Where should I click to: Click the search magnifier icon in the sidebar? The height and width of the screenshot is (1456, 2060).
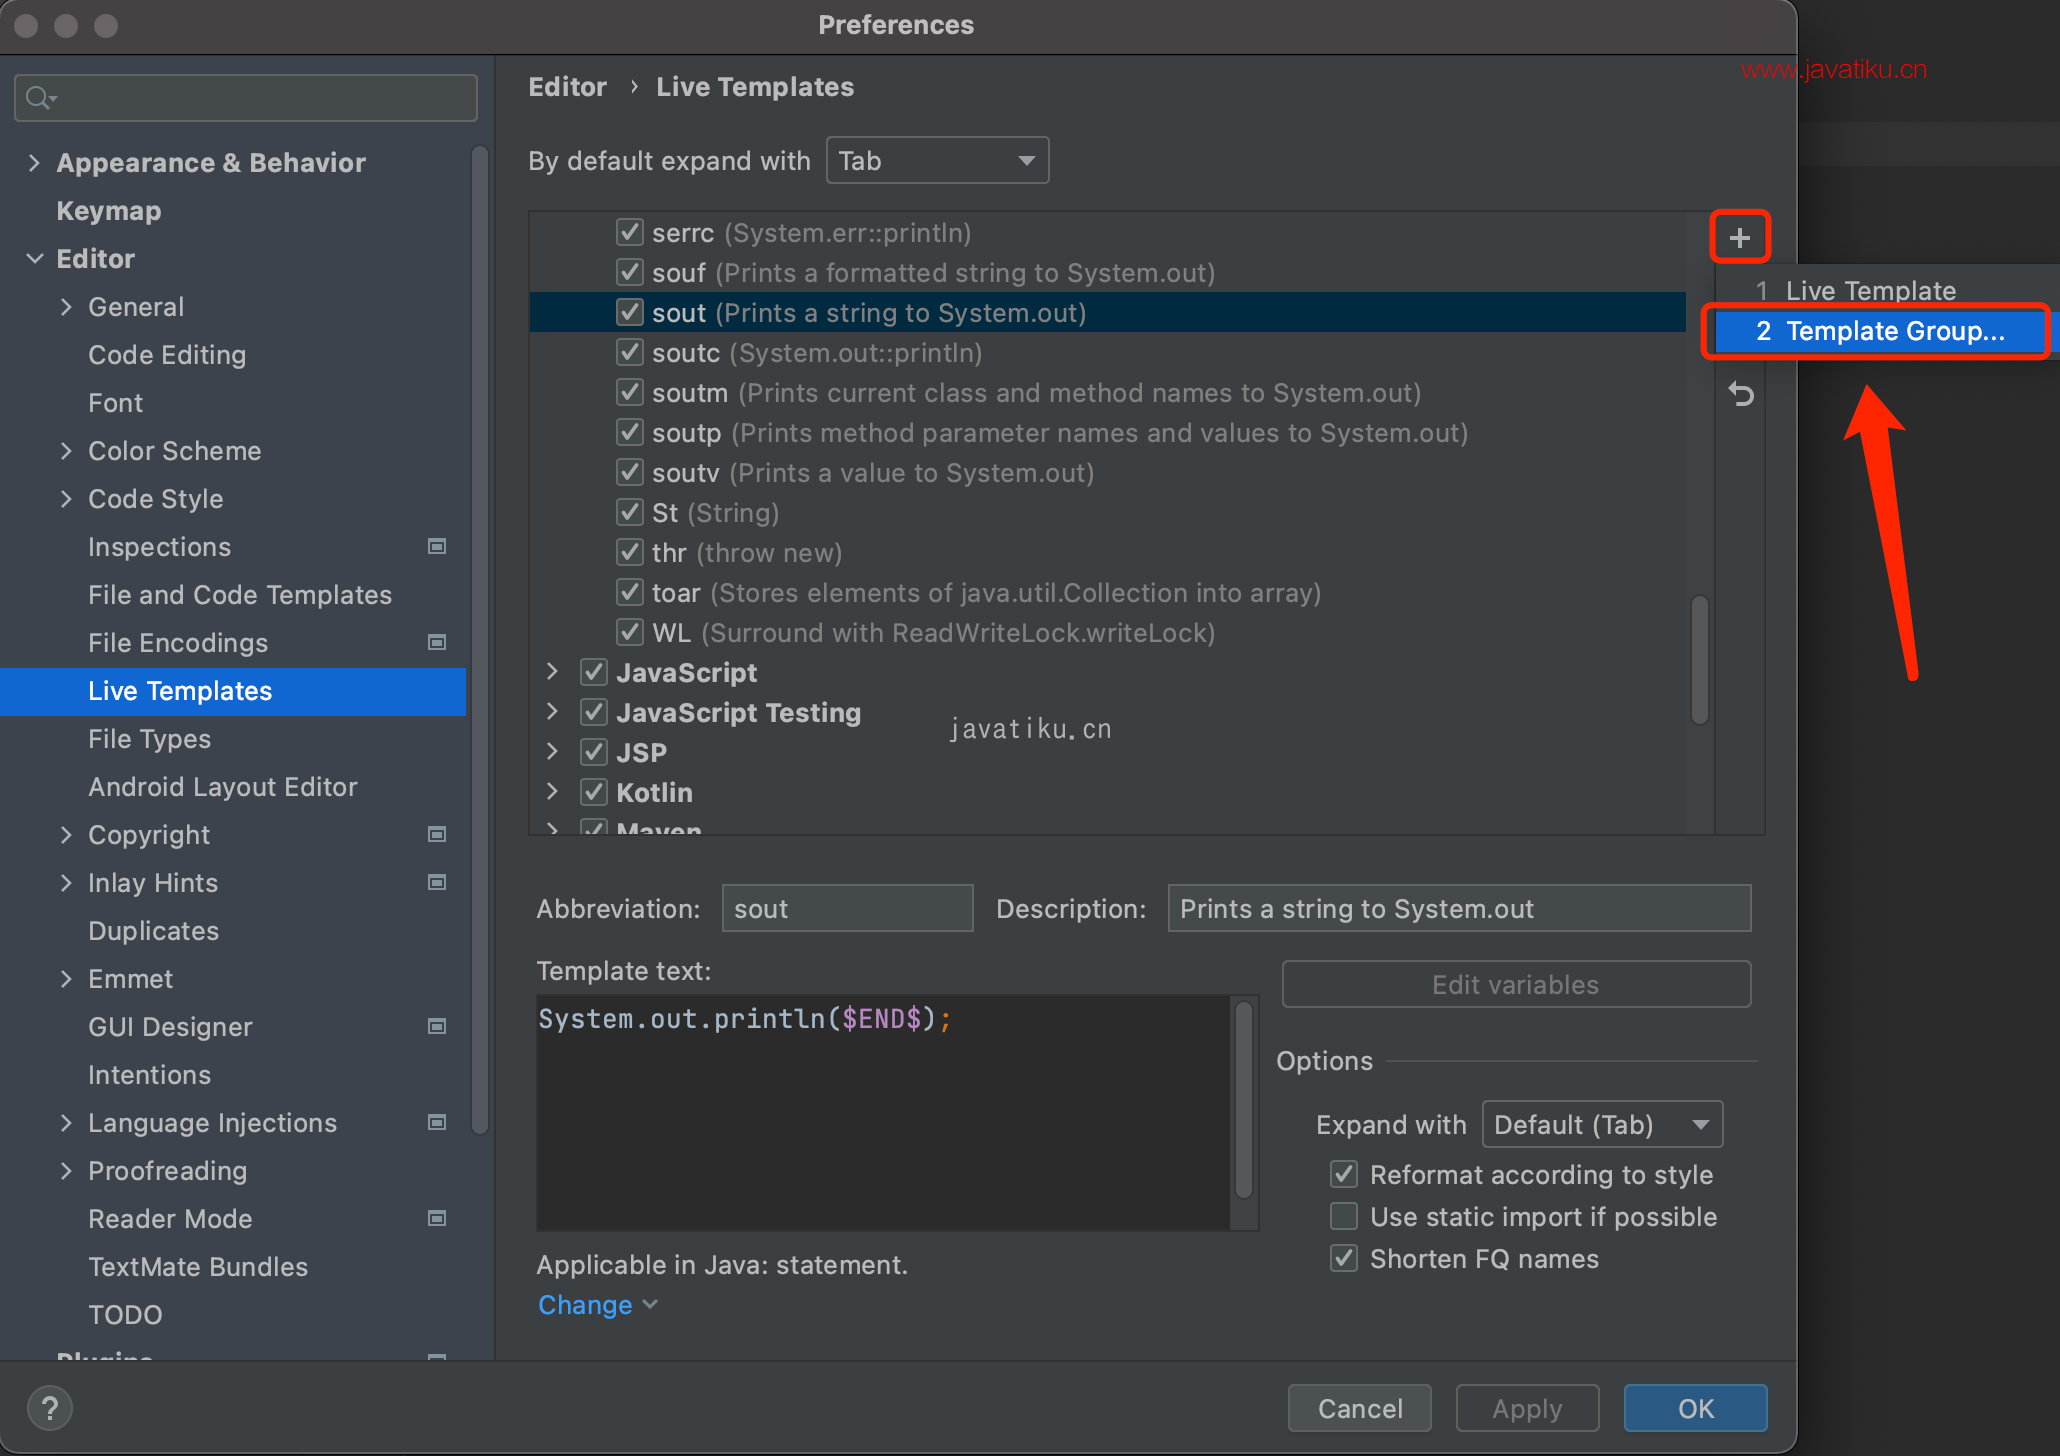[x=40, y=98]
